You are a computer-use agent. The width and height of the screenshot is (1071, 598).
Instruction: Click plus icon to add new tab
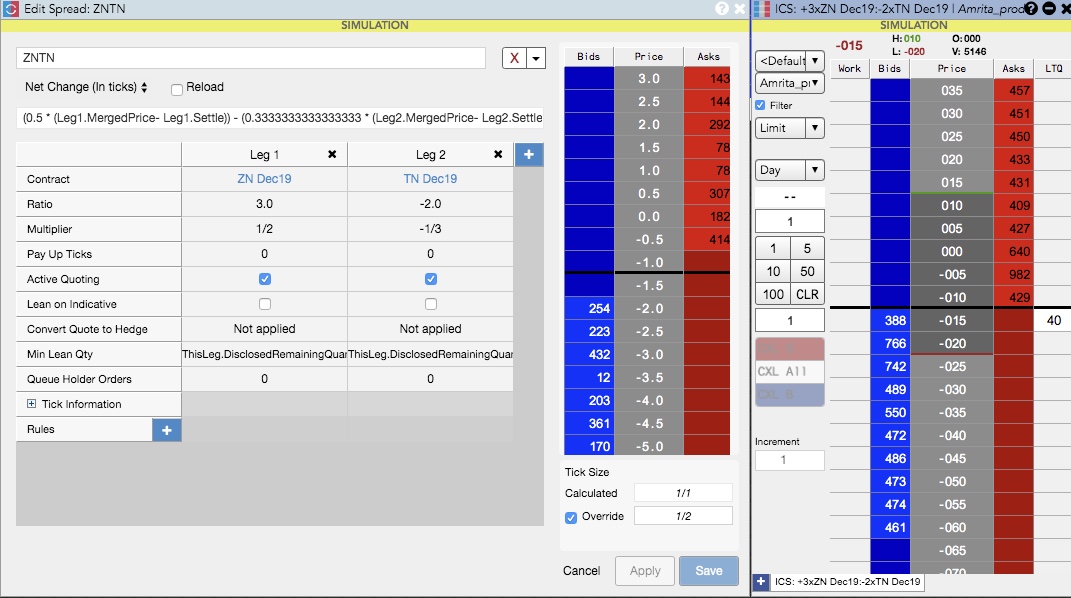click(760, 581)
